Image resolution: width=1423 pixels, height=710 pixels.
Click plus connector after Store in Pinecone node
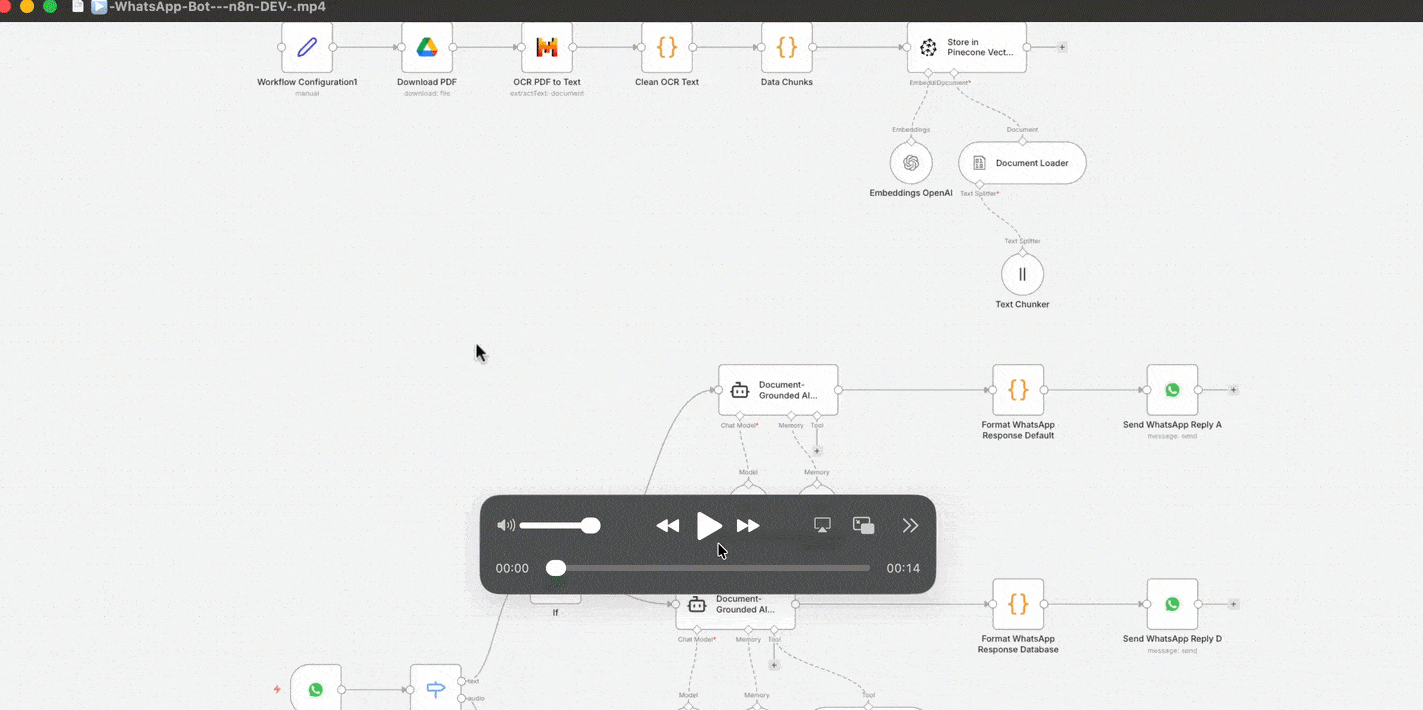(1062, 47)
